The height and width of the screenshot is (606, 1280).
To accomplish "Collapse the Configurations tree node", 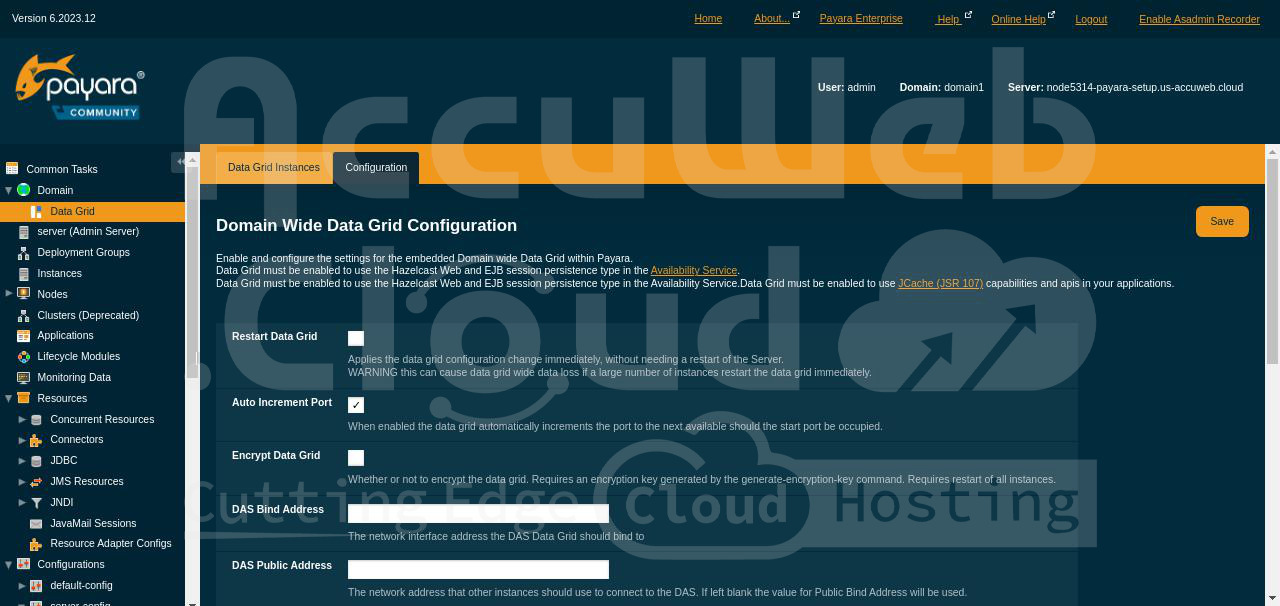I will coord(9,565).
